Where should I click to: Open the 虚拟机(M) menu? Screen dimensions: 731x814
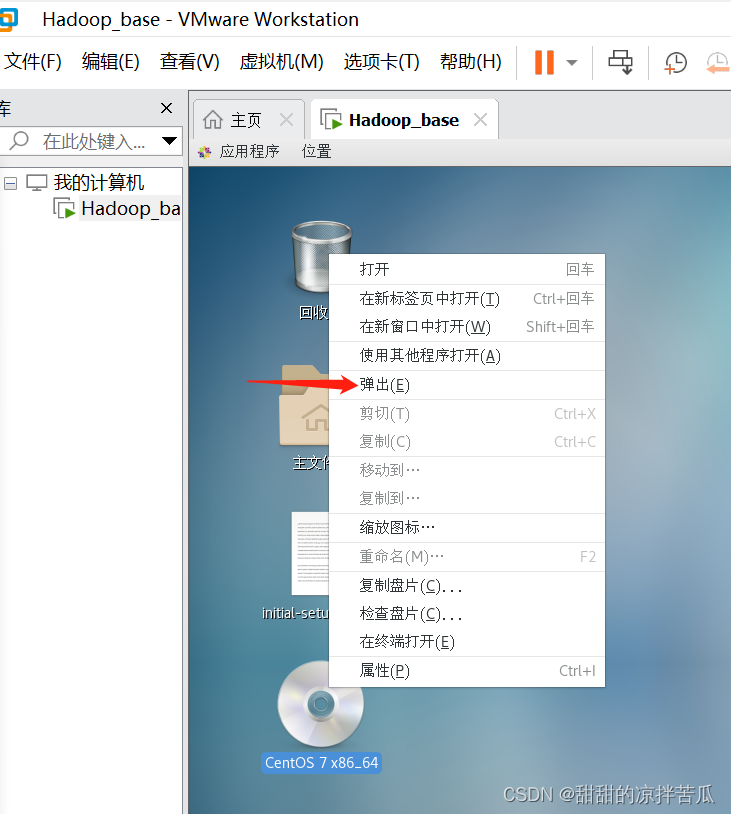click(281, 62)
